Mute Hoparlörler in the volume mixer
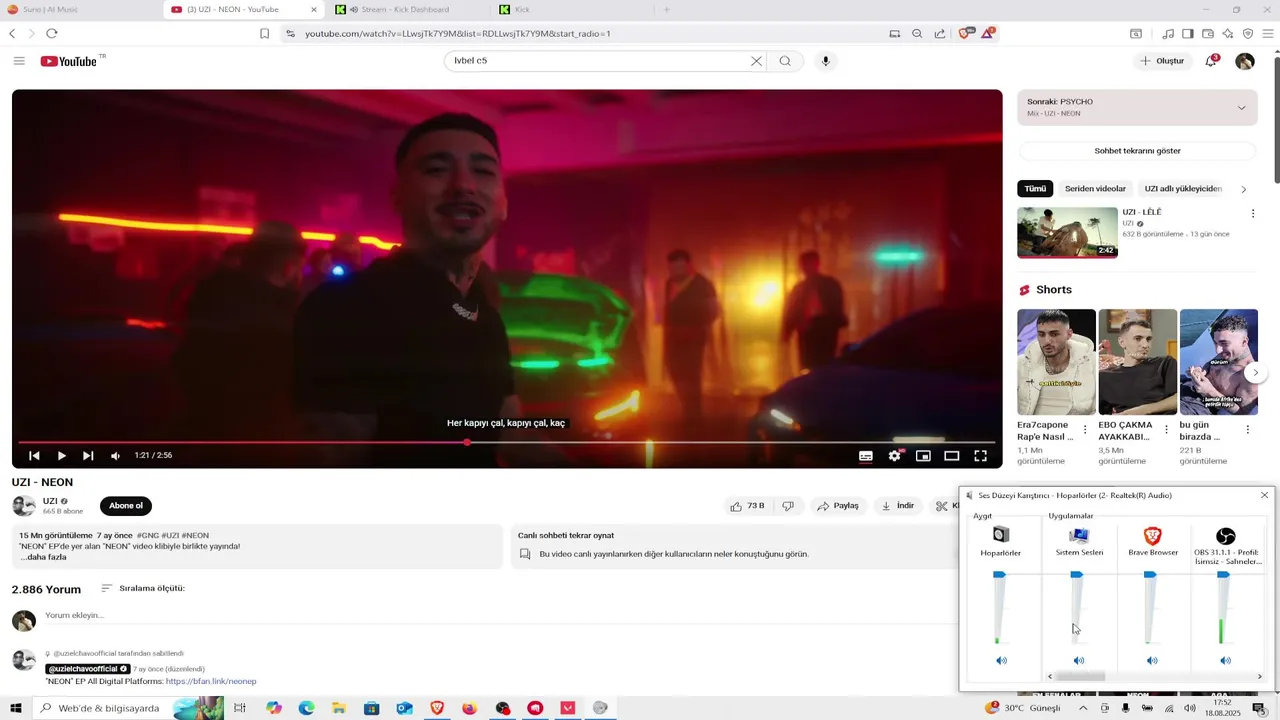1280x720 pixels. coord(1001,661)
